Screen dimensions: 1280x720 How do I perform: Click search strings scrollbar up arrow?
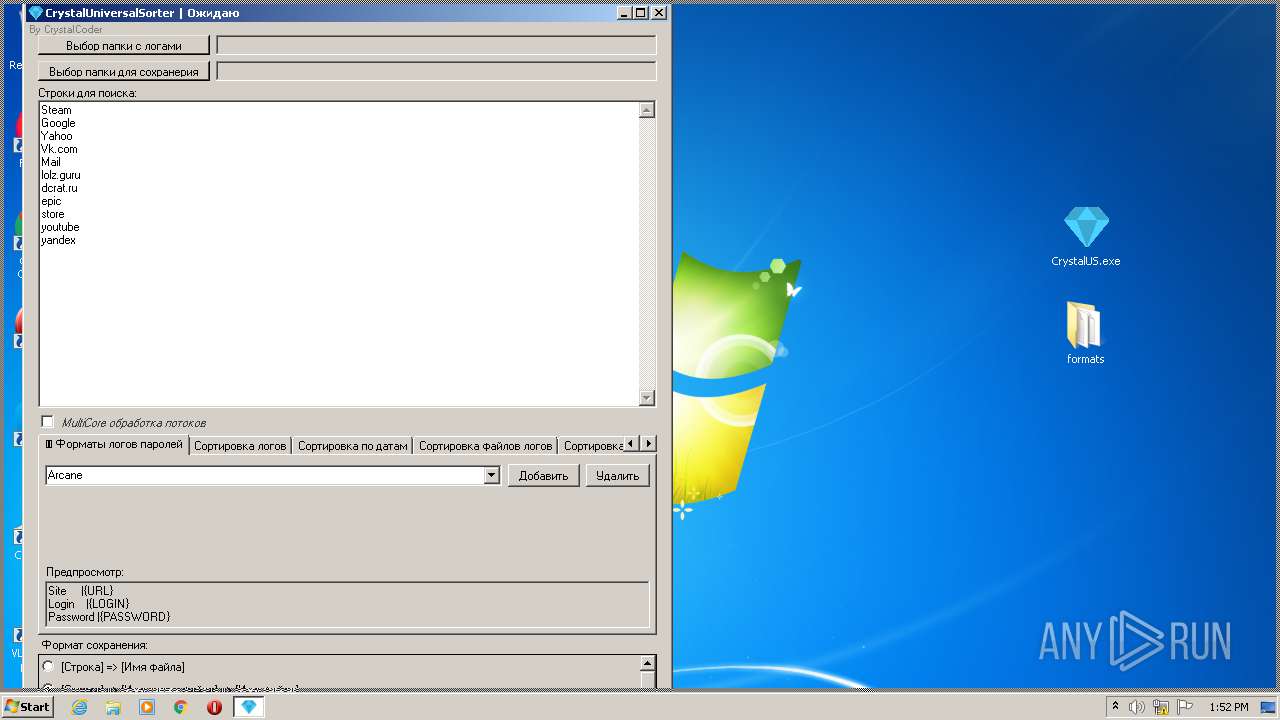point(646,111)
